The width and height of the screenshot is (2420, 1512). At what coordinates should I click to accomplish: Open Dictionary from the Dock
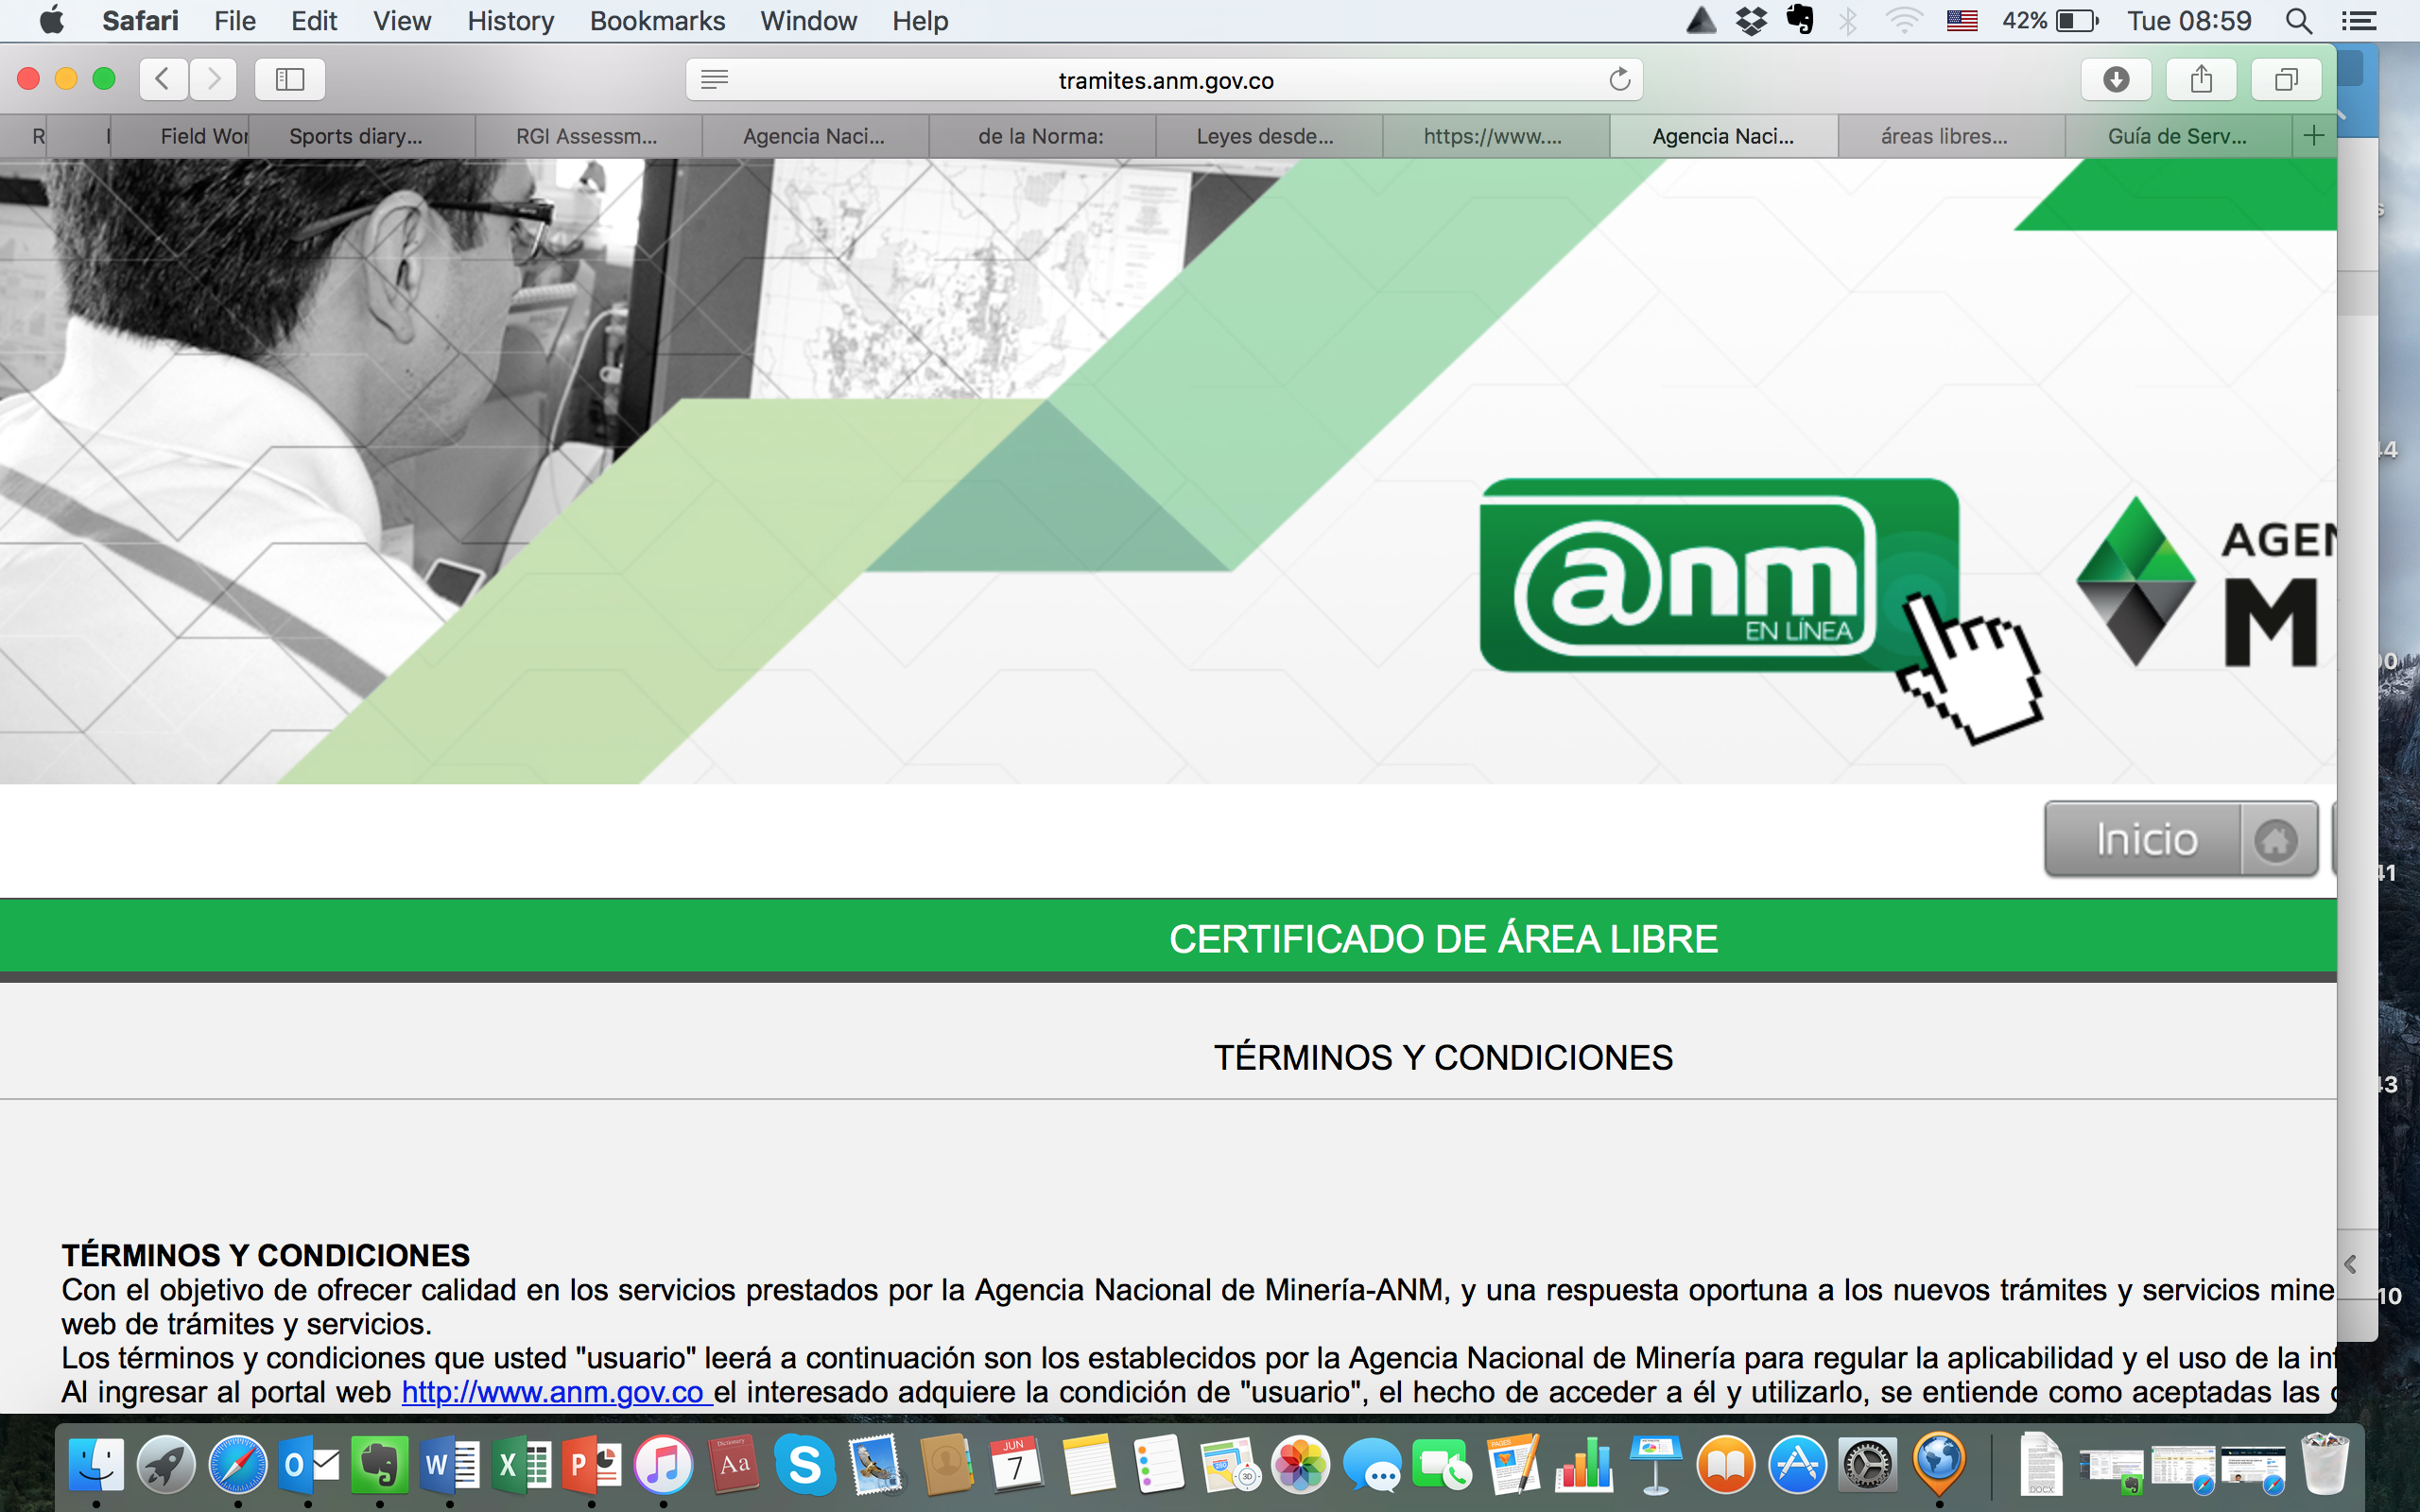(x=734, y=1465)
